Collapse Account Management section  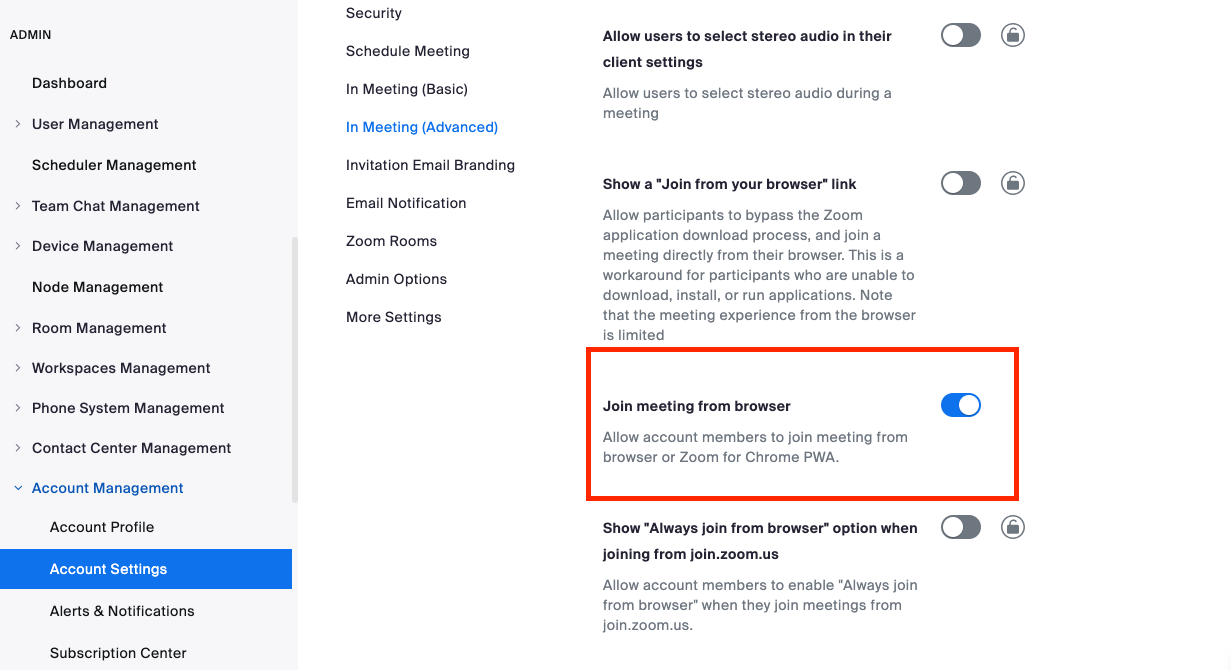(x=18, y=488)
